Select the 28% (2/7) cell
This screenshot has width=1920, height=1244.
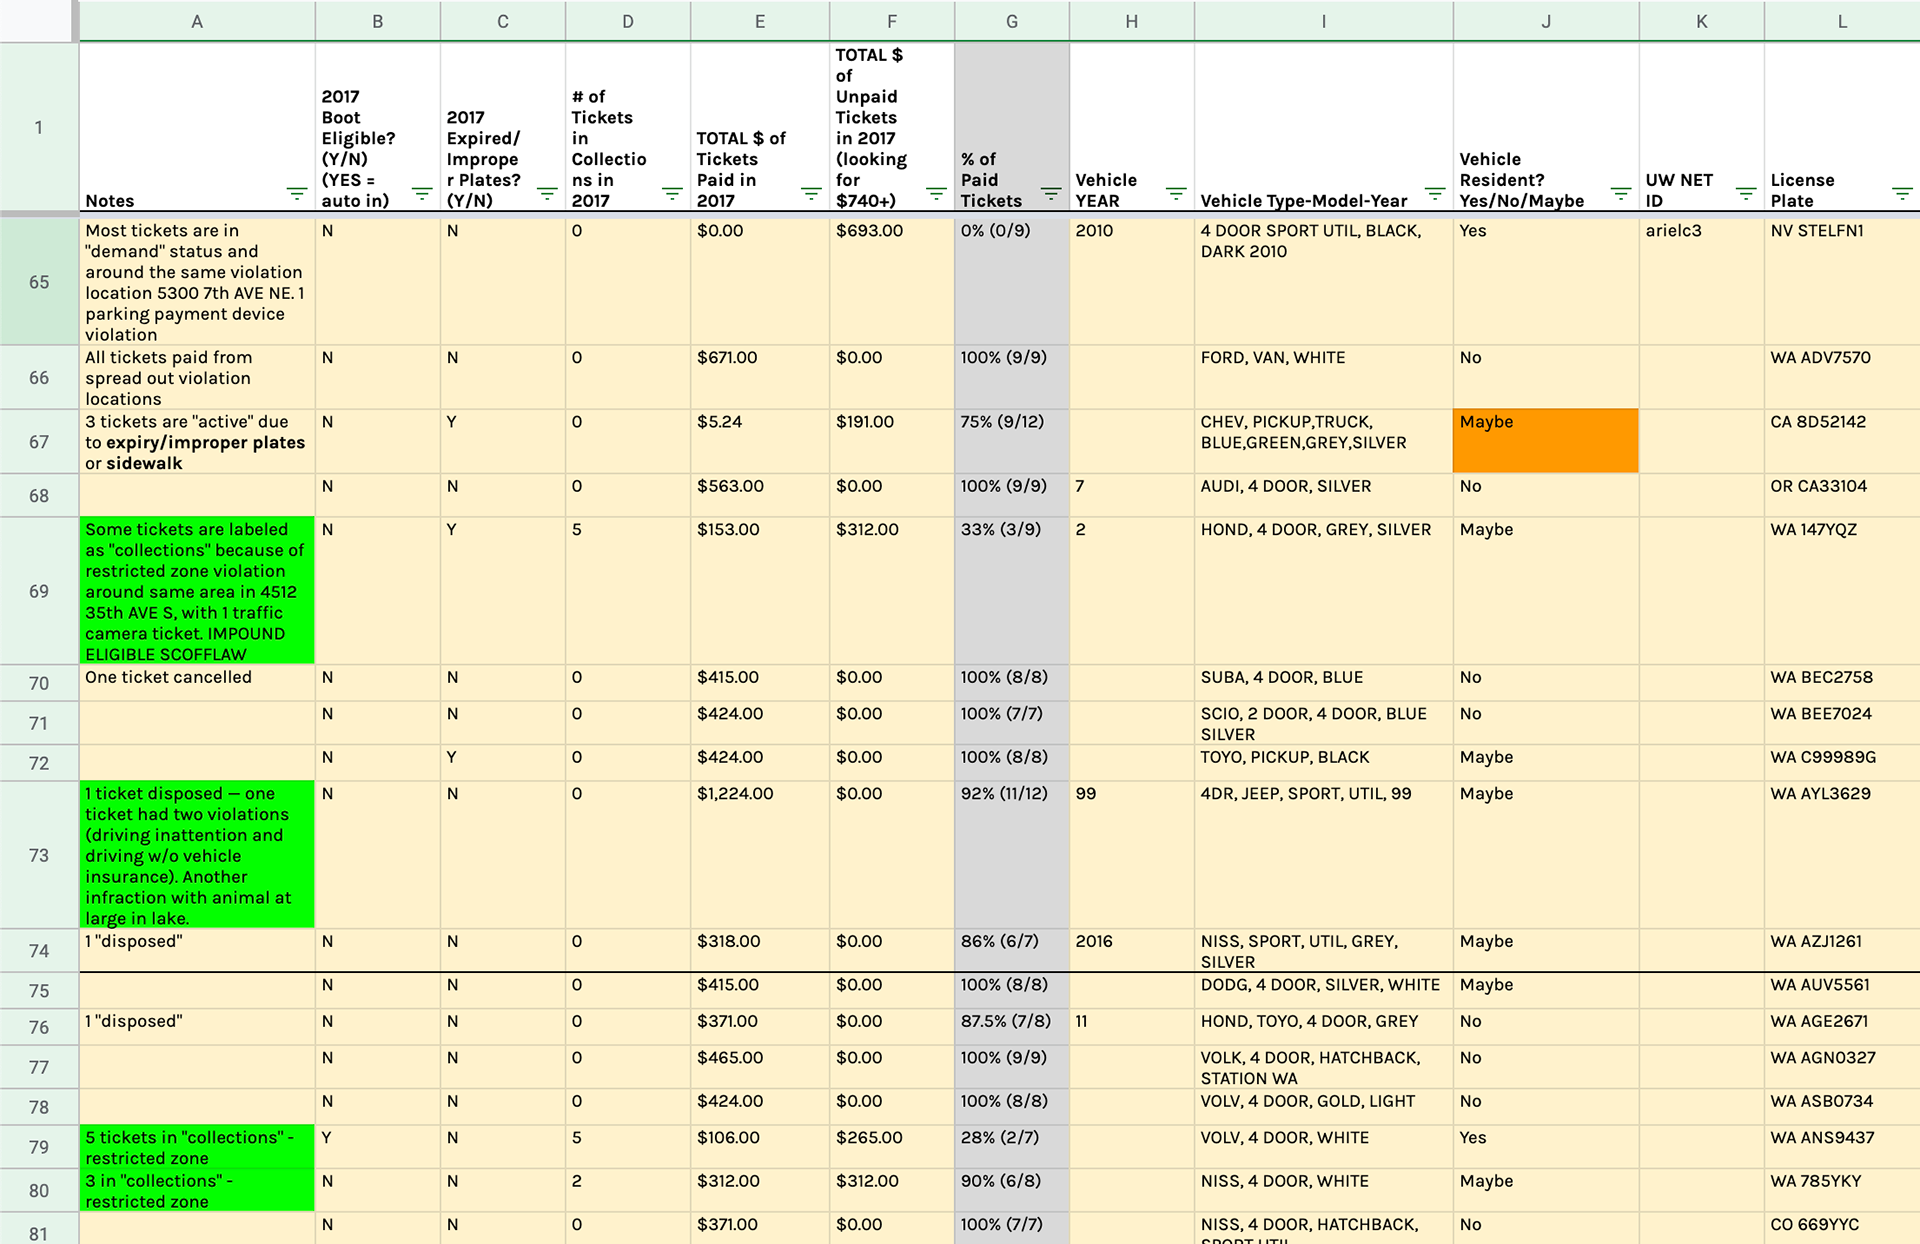[1012, 1147]
